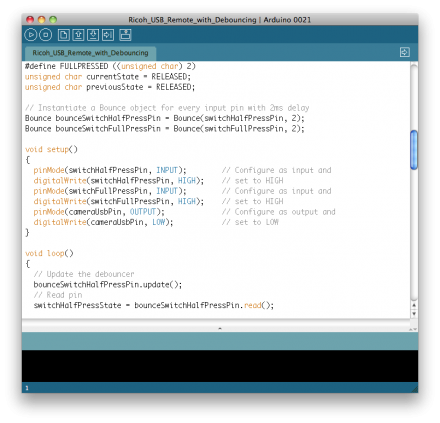The image size is (440, 423).
Task: Select the Ricoh_USB_Remote_with_Debouncing tab
Action: pos(90,53)
